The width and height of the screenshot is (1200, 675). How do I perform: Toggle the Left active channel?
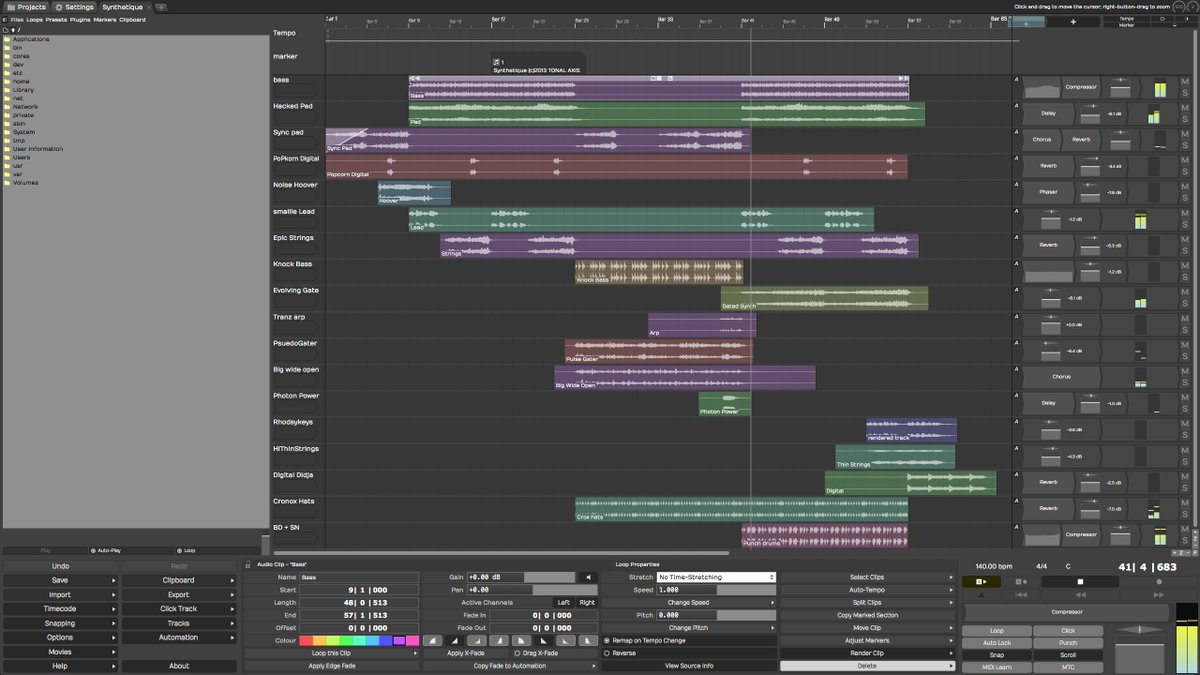point(563,602)
